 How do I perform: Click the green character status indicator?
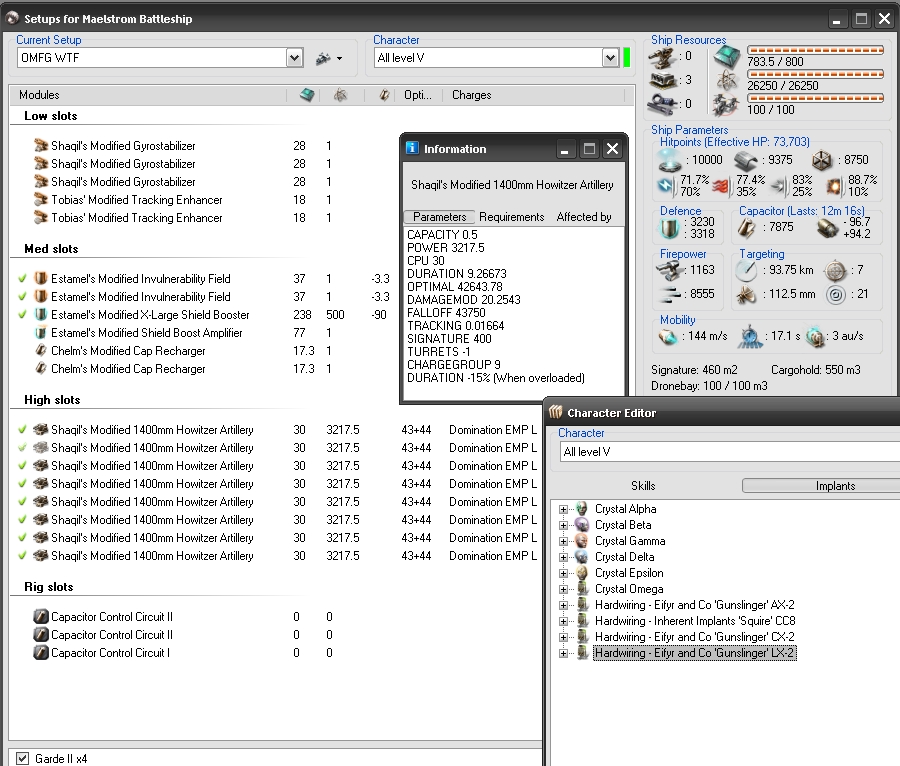tap(627, 58)
